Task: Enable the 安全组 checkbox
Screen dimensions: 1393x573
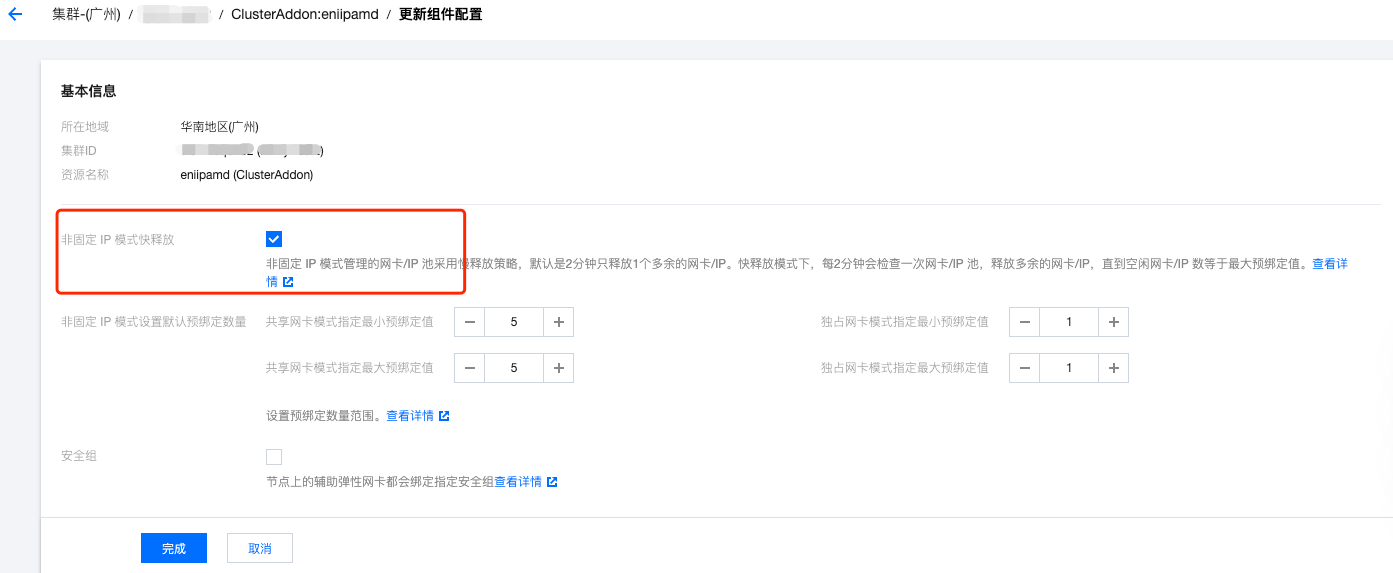Action: click(x=274, y=457)
